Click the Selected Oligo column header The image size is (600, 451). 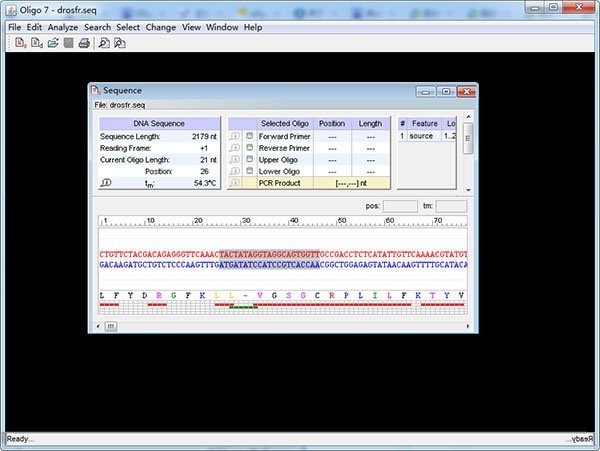coord(285,124)
